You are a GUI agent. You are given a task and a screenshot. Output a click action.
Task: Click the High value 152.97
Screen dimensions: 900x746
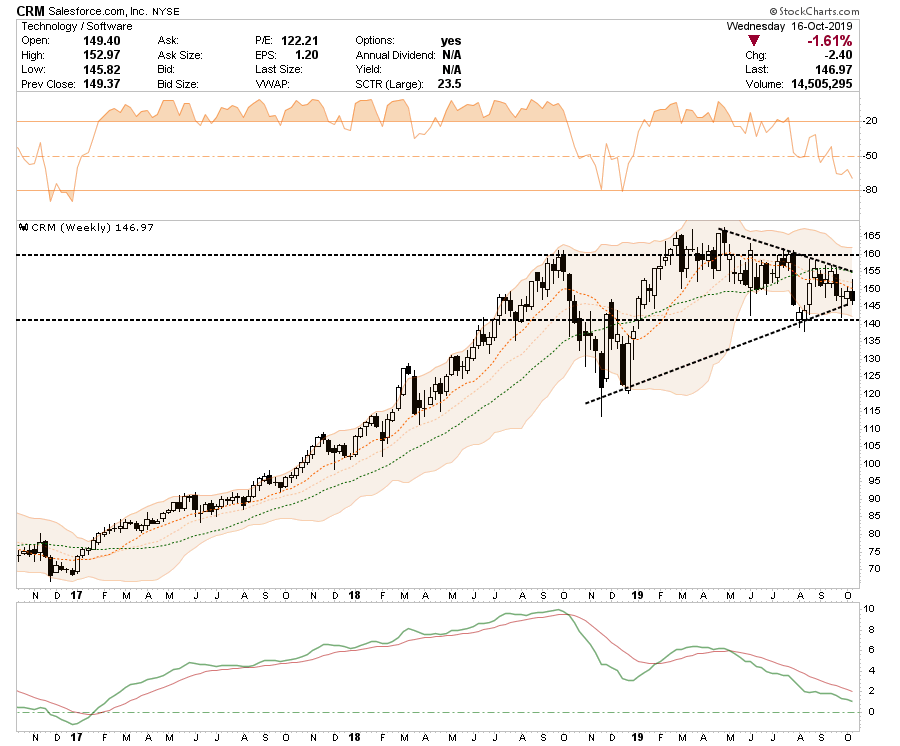[x=102, y=55]
